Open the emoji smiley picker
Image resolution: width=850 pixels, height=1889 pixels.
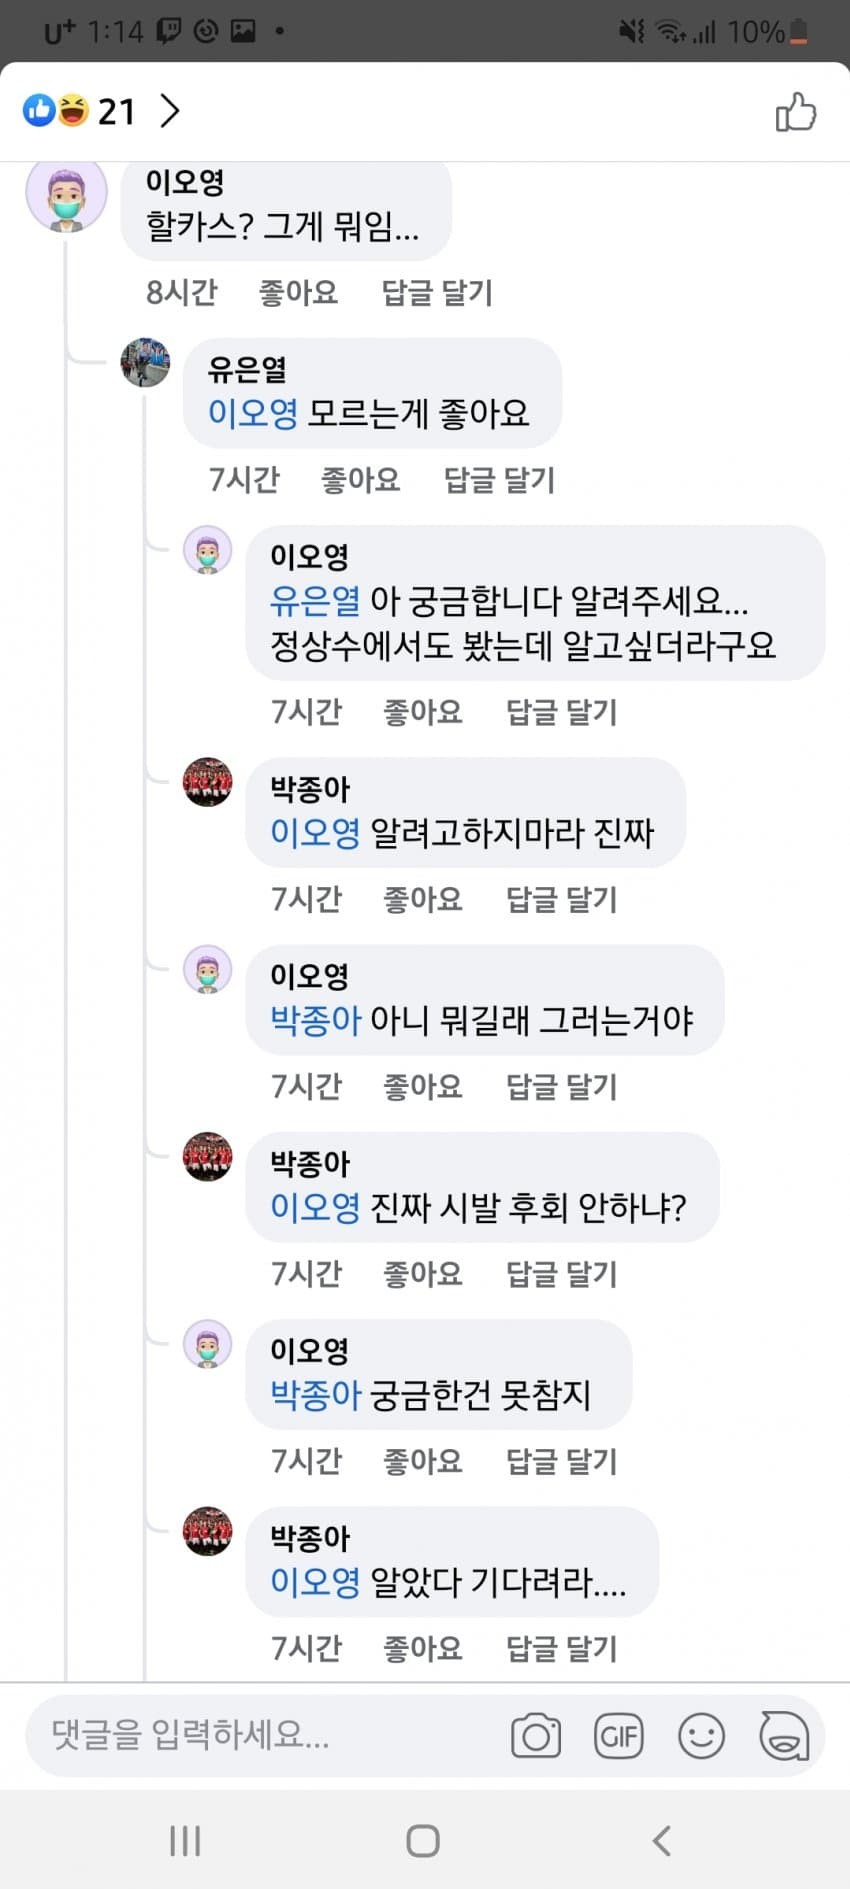(701, 1735)
